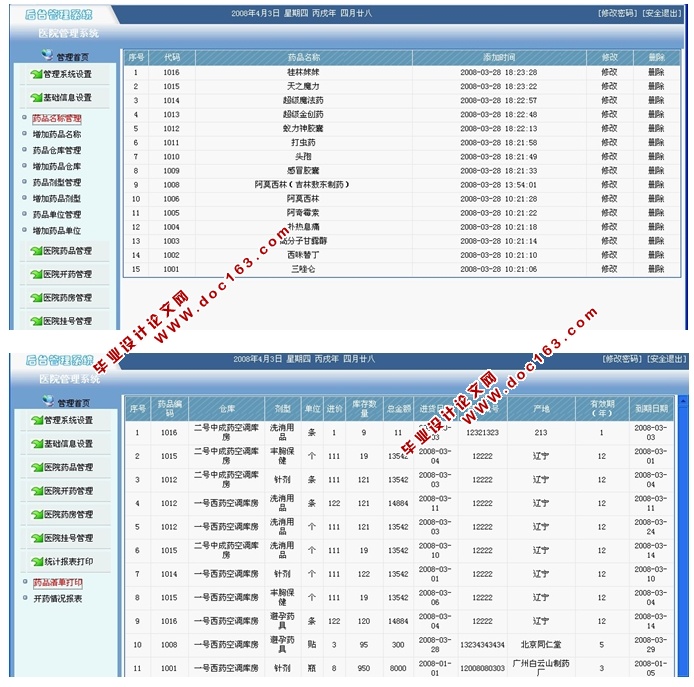Open the 药品剂型管理 page

point(57,182)
